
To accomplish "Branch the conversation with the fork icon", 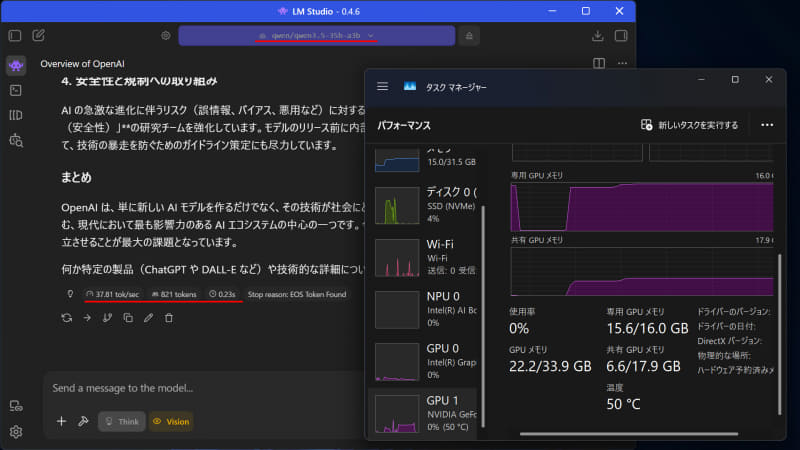I will pos(107,318).
